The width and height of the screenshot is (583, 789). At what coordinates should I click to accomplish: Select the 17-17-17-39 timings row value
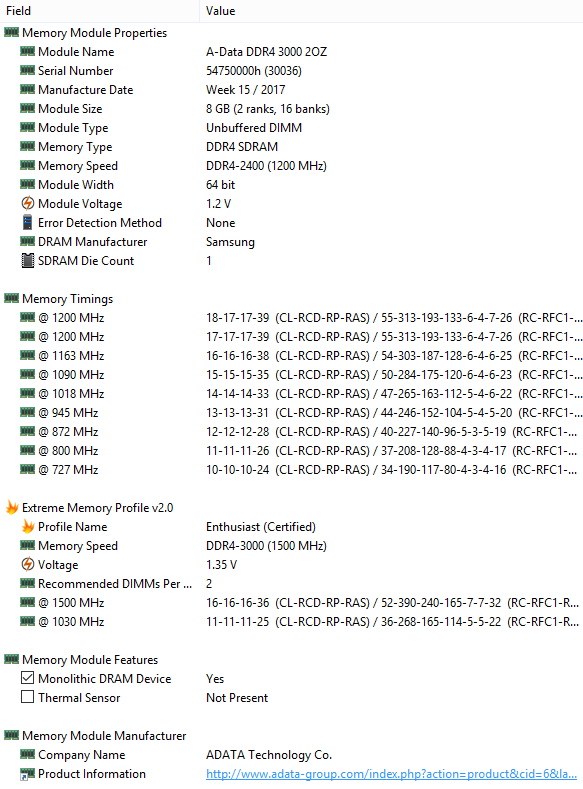(x=394, y=337)
